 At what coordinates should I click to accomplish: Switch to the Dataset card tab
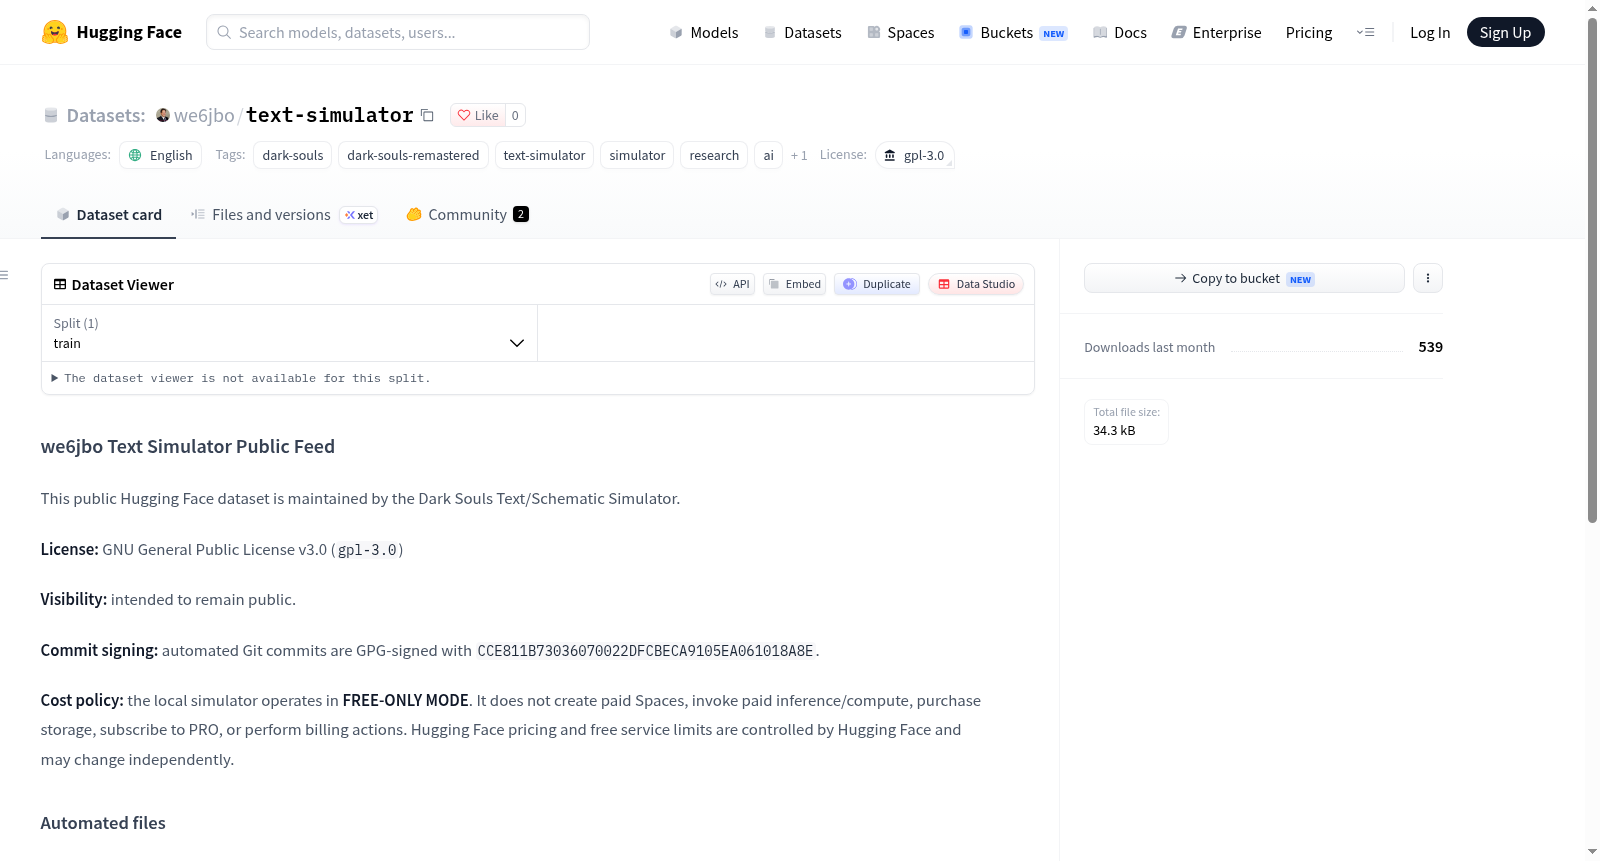point(108,215)
